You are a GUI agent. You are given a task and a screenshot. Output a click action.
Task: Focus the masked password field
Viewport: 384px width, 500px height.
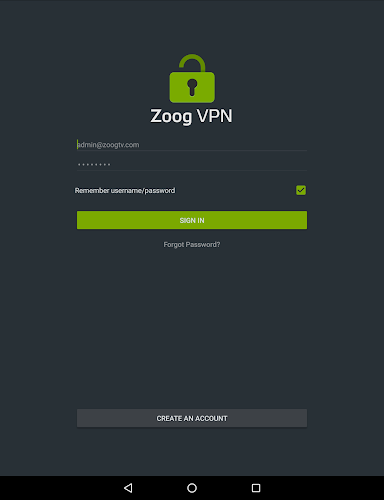pyautogui.click(x=192, y=164)
